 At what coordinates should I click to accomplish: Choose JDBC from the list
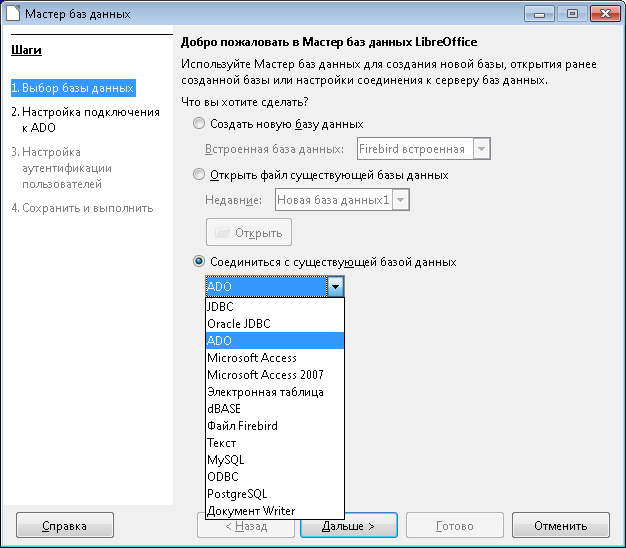[275, 307]
